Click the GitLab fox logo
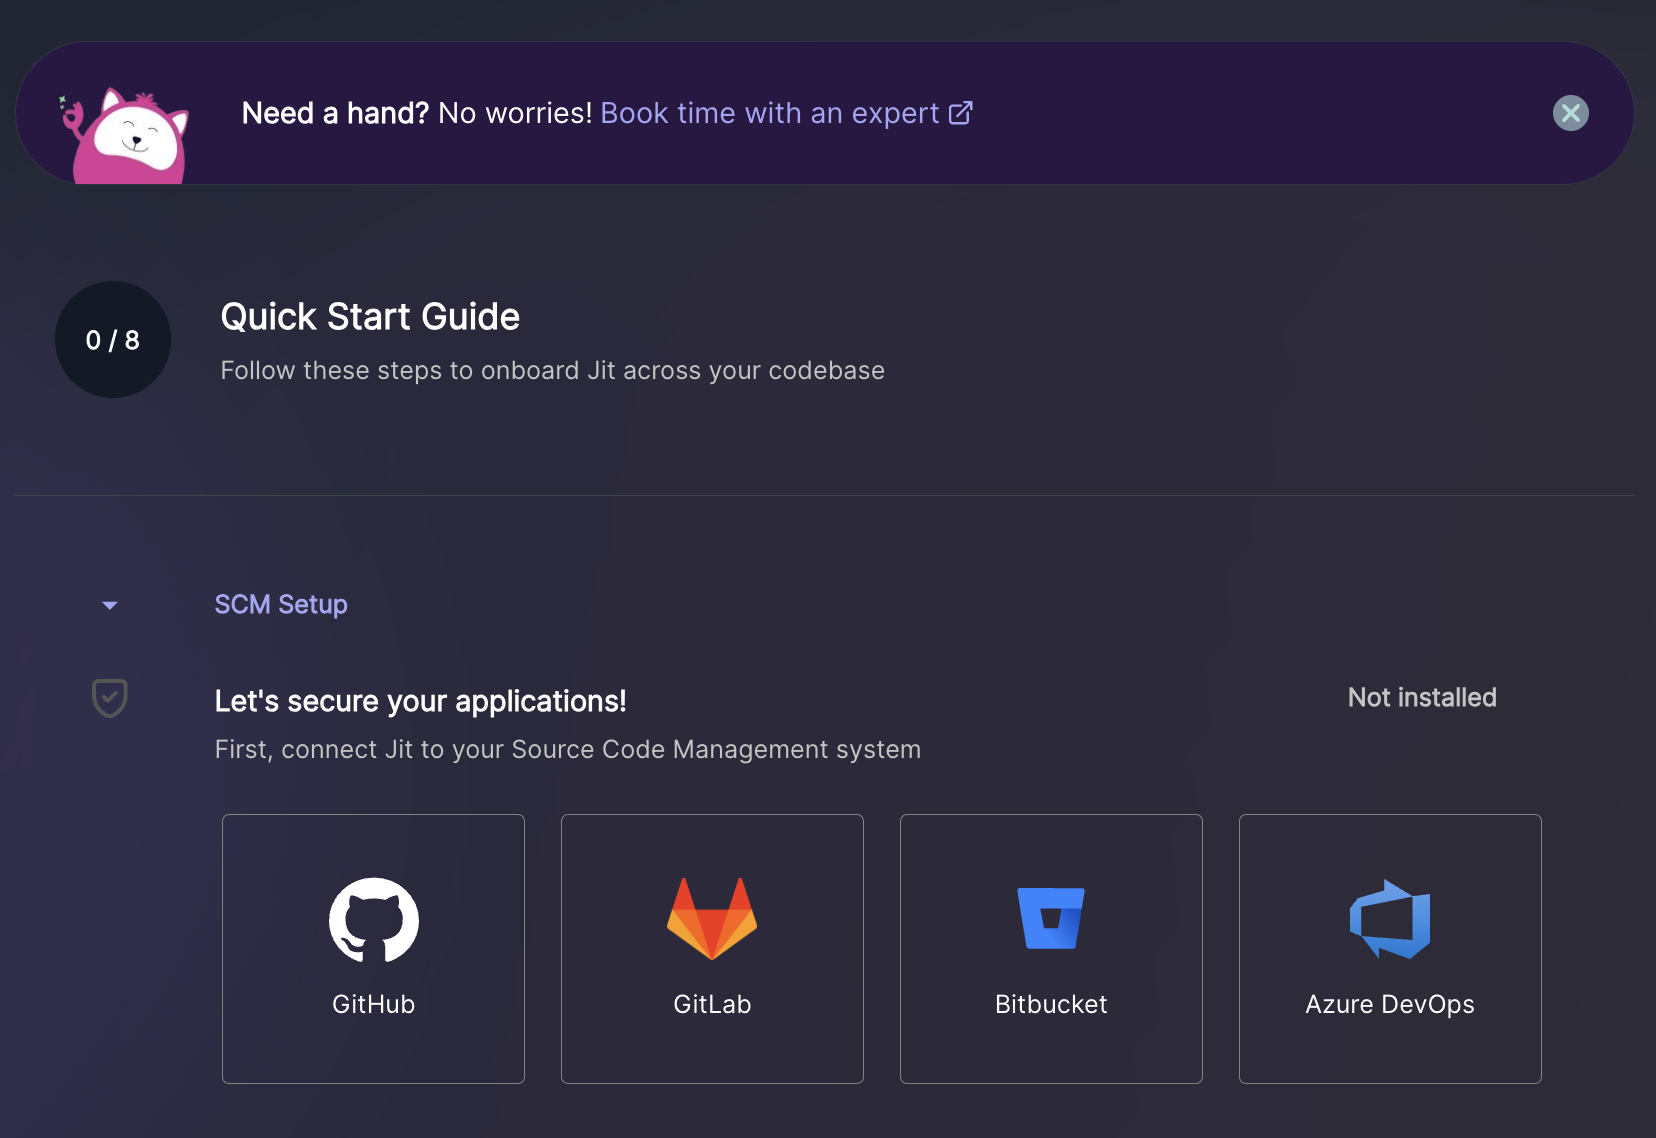 pos(712,919)
